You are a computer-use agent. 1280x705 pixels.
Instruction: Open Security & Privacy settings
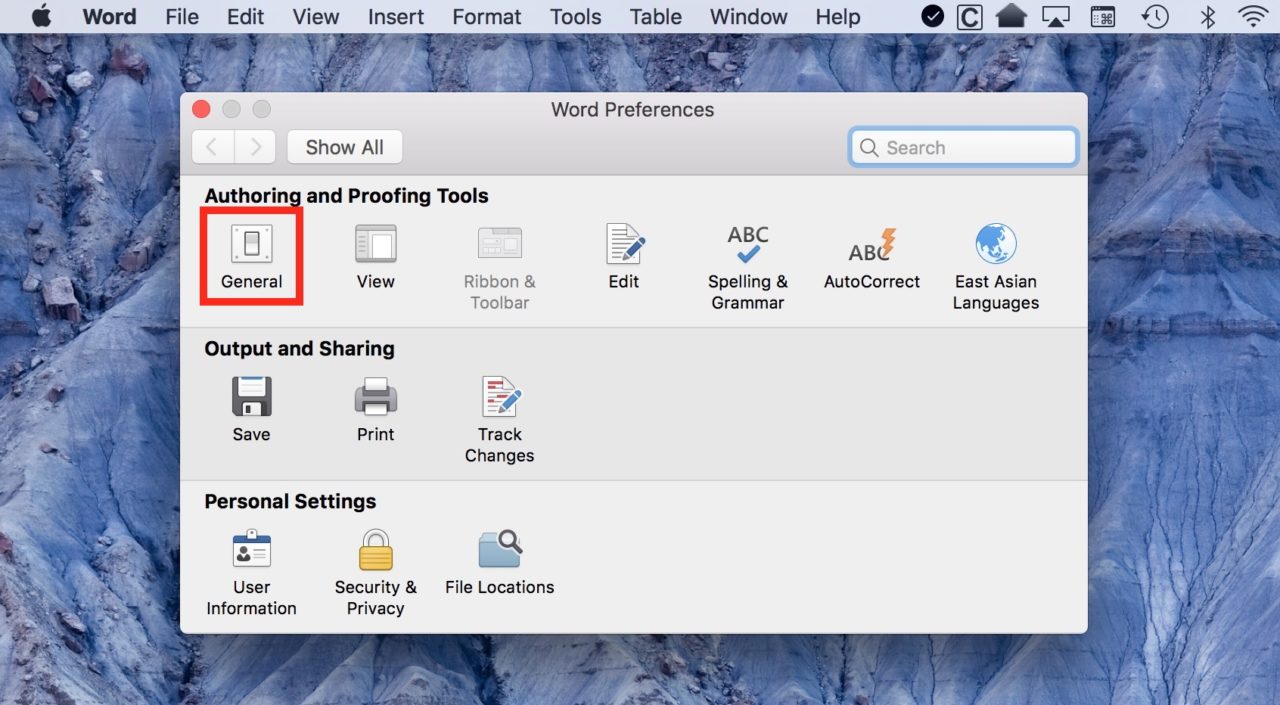coord(375,573)
